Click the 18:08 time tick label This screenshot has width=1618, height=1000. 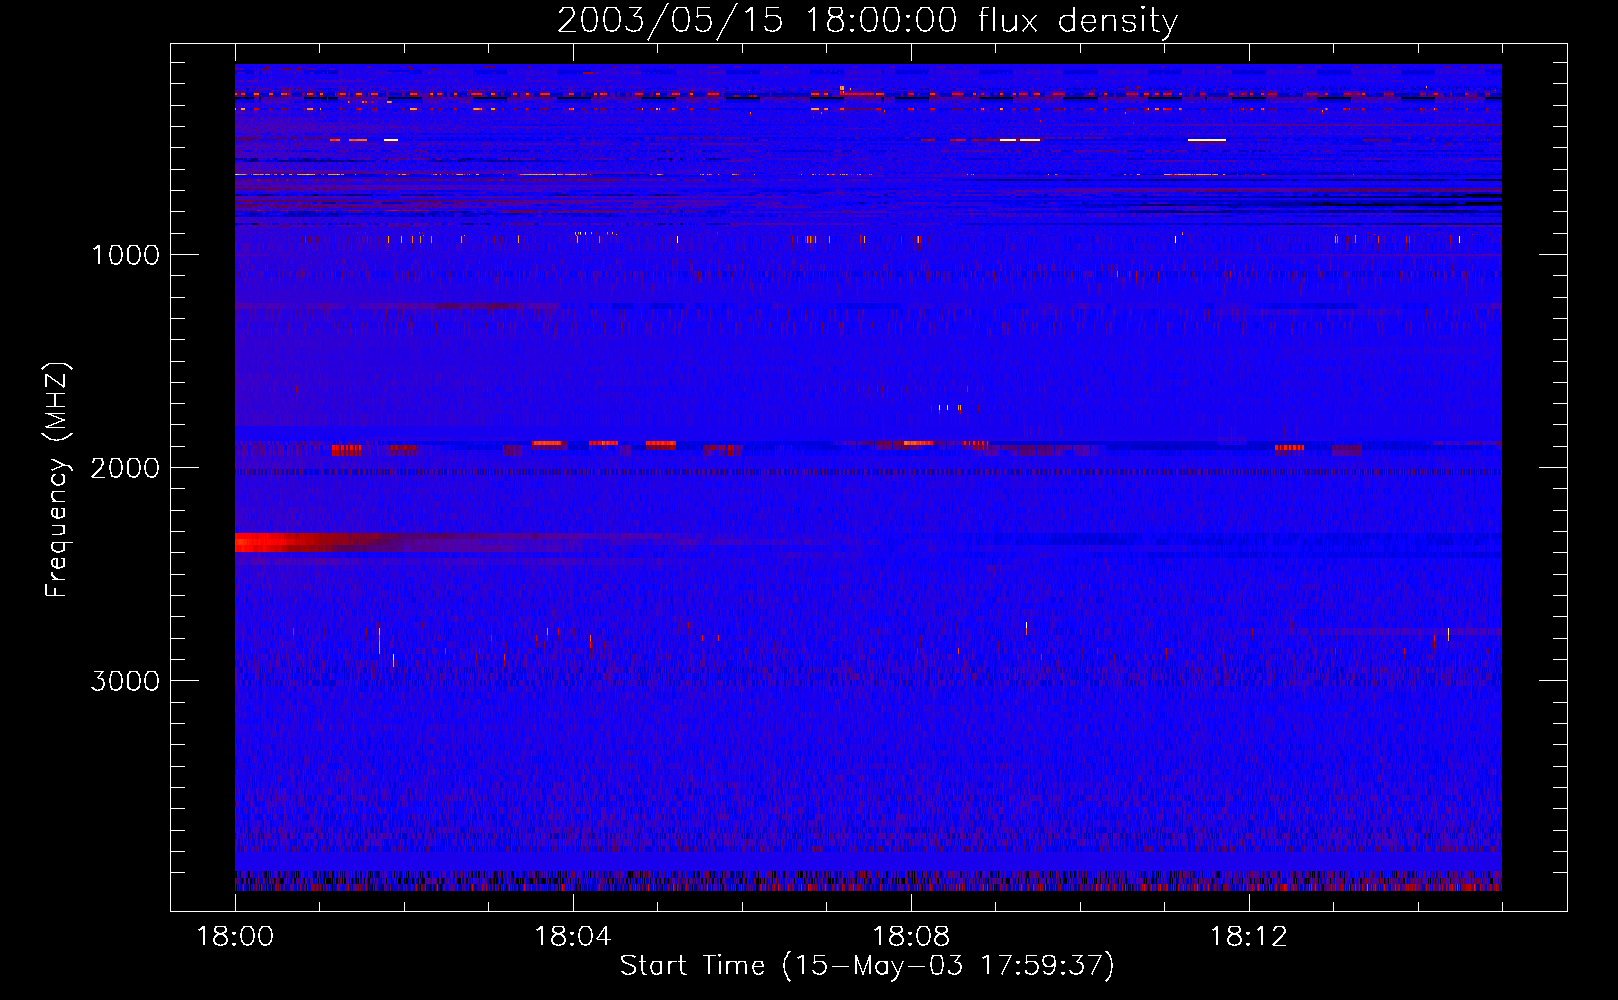(x=910, y=937)
